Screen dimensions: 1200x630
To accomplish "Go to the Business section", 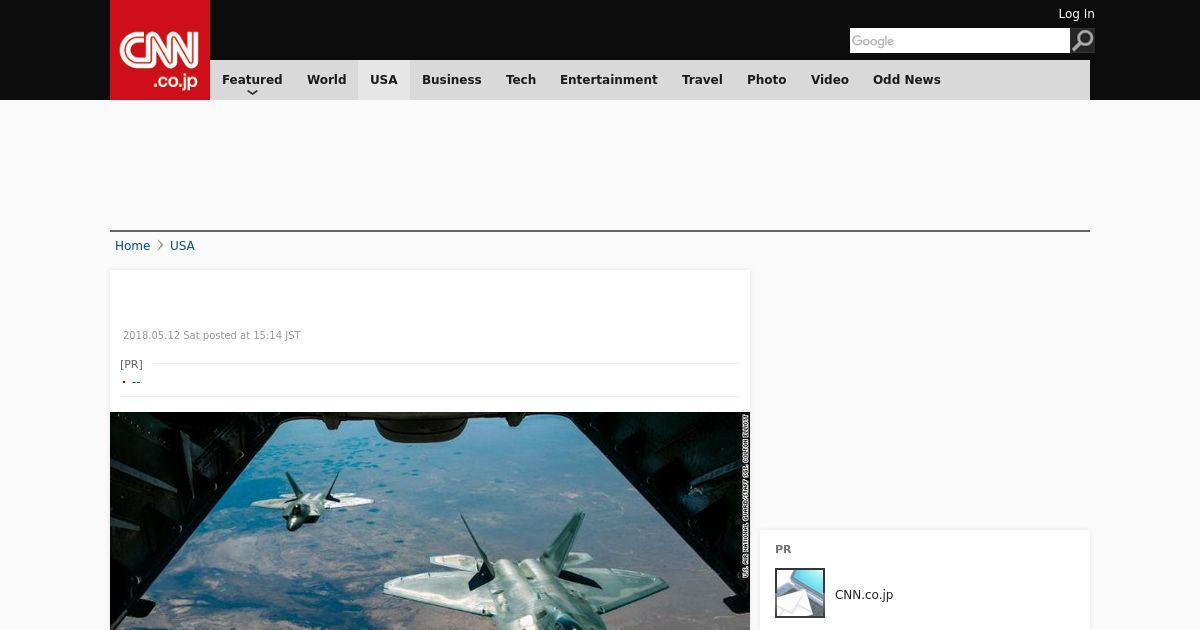I will (452, 80).
